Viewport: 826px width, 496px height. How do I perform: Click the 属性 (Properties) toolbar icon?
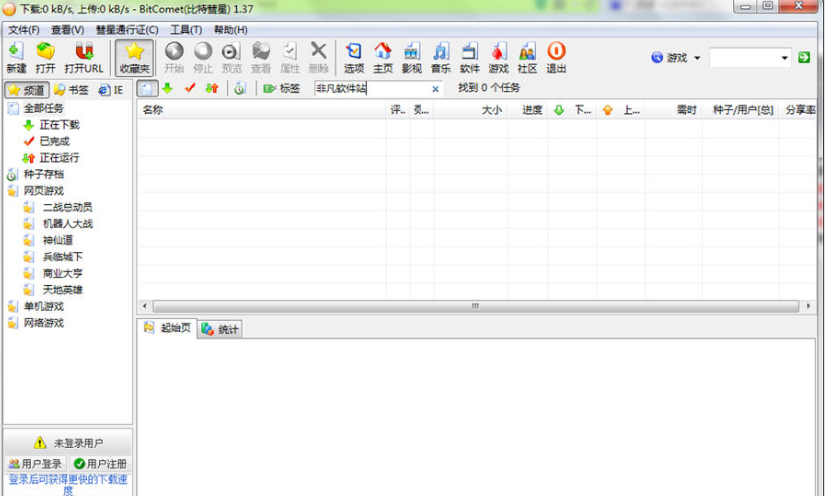click(289, 57)
